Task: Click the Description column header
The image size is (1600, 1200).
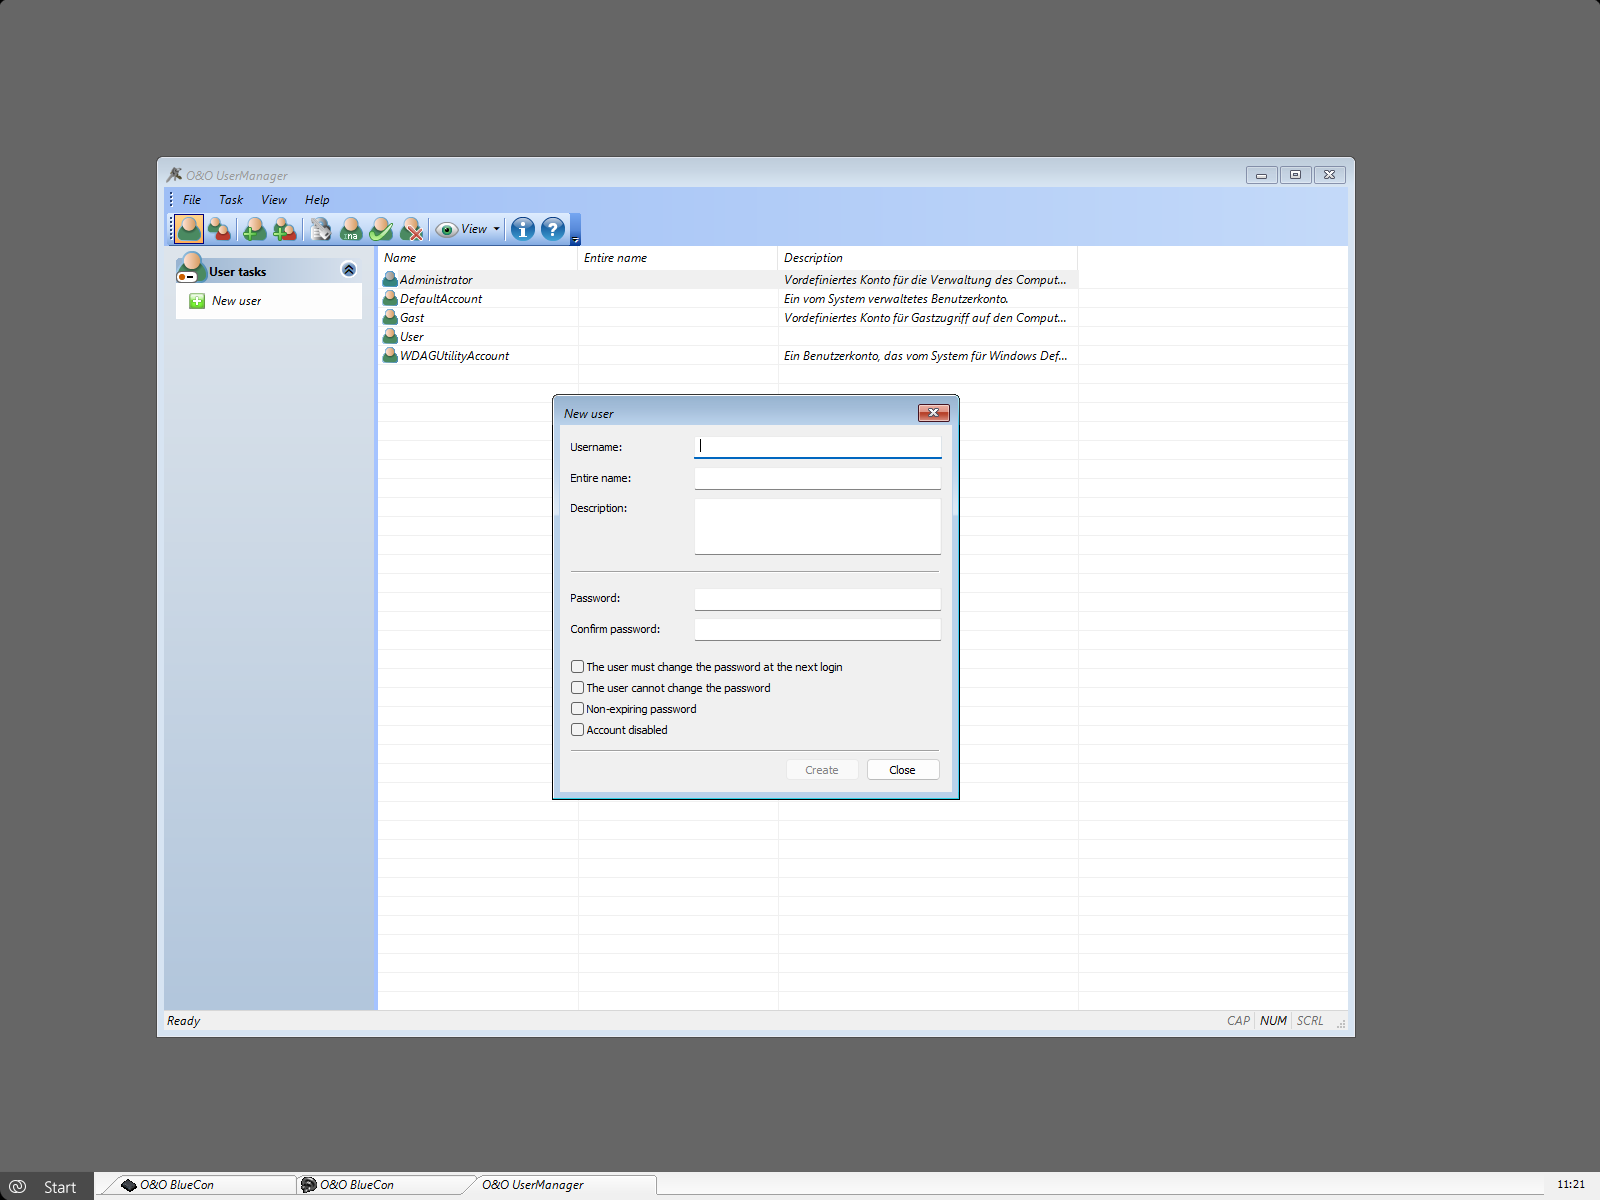Action: coord(928,258)
